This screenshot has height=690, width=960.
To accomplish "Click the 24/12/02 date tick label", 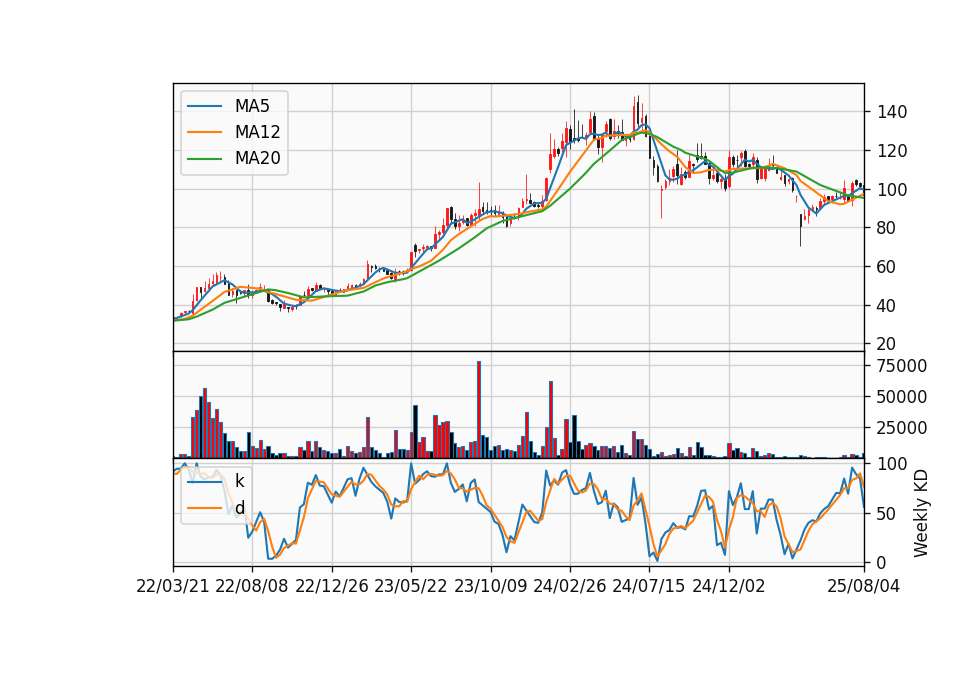I will coord(729,587).
